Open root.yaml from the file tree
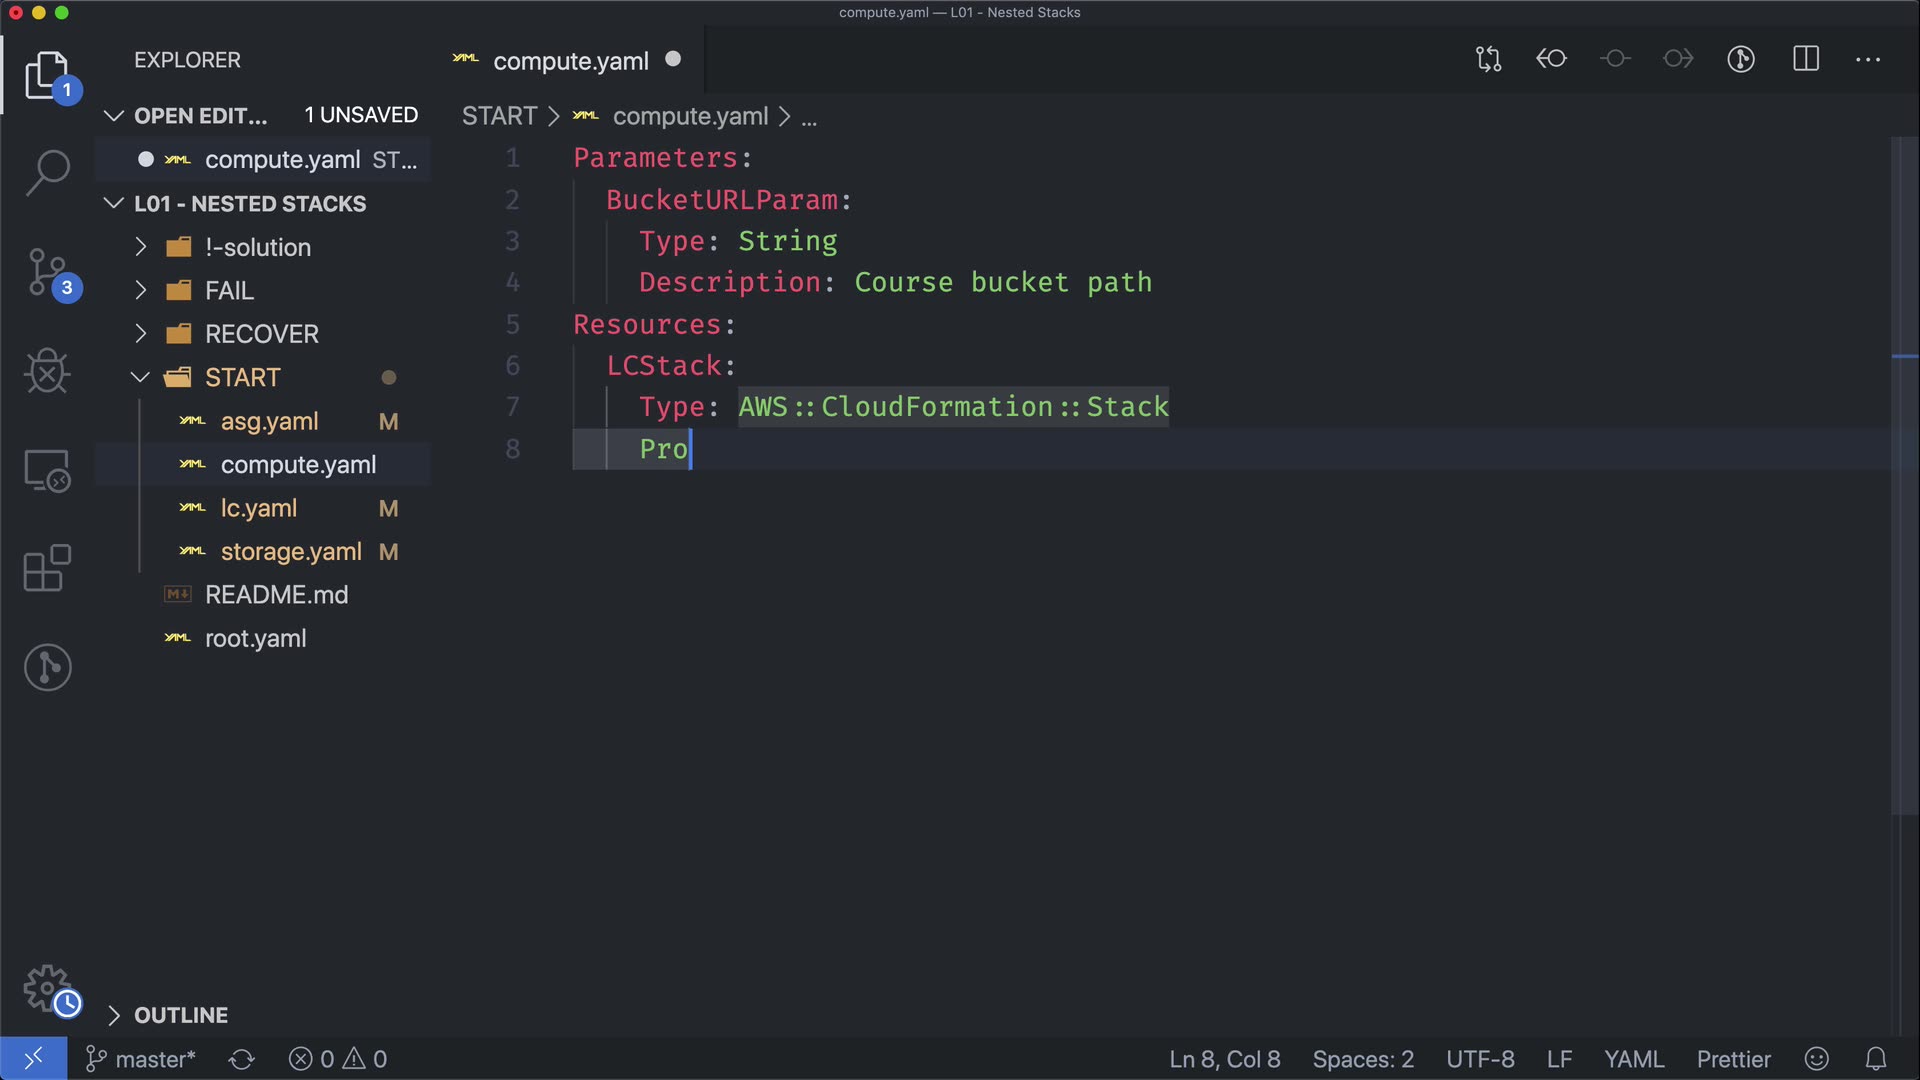 (x=255, y=638)
